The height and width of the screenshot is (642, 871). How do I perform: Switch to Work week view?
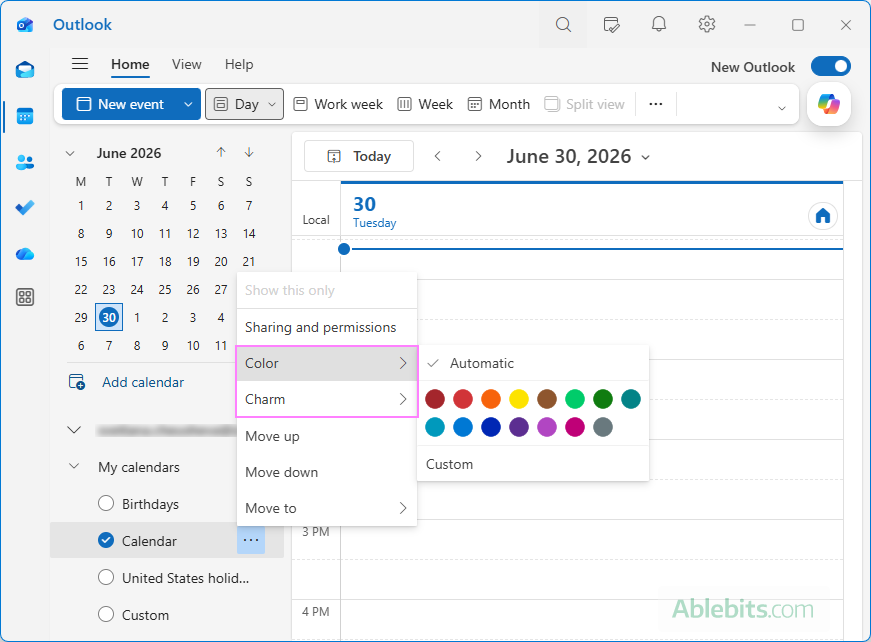338,104
